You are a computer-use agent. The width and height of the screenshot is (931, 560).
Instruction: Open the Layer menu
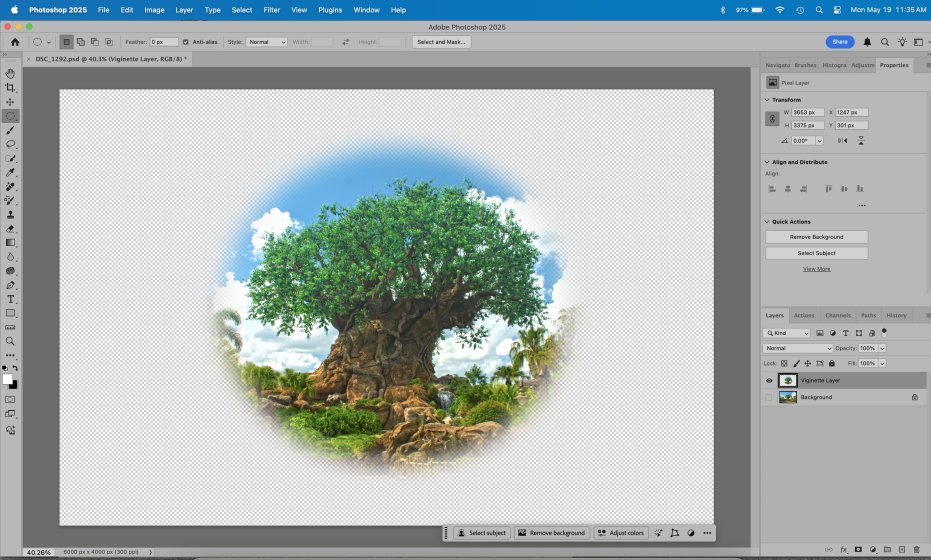tap(184, 10)
